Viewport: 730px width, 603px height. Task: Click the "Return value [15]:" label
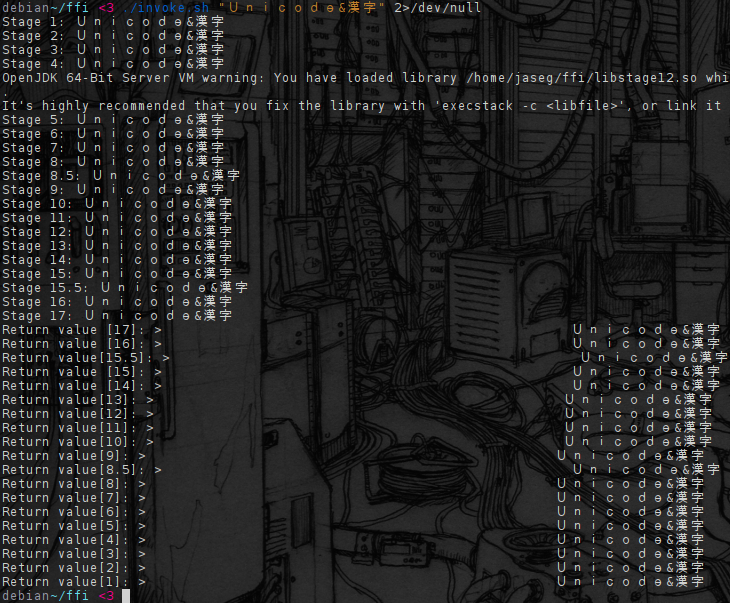click(x=75, y=372)
